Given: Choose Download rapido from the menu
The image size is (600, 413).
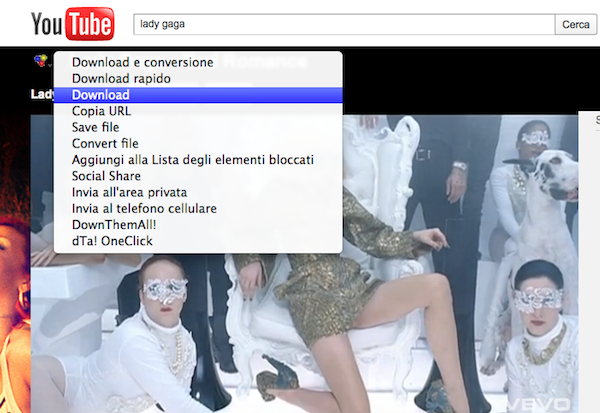Looking at the screenshot, I should (198, 78).
